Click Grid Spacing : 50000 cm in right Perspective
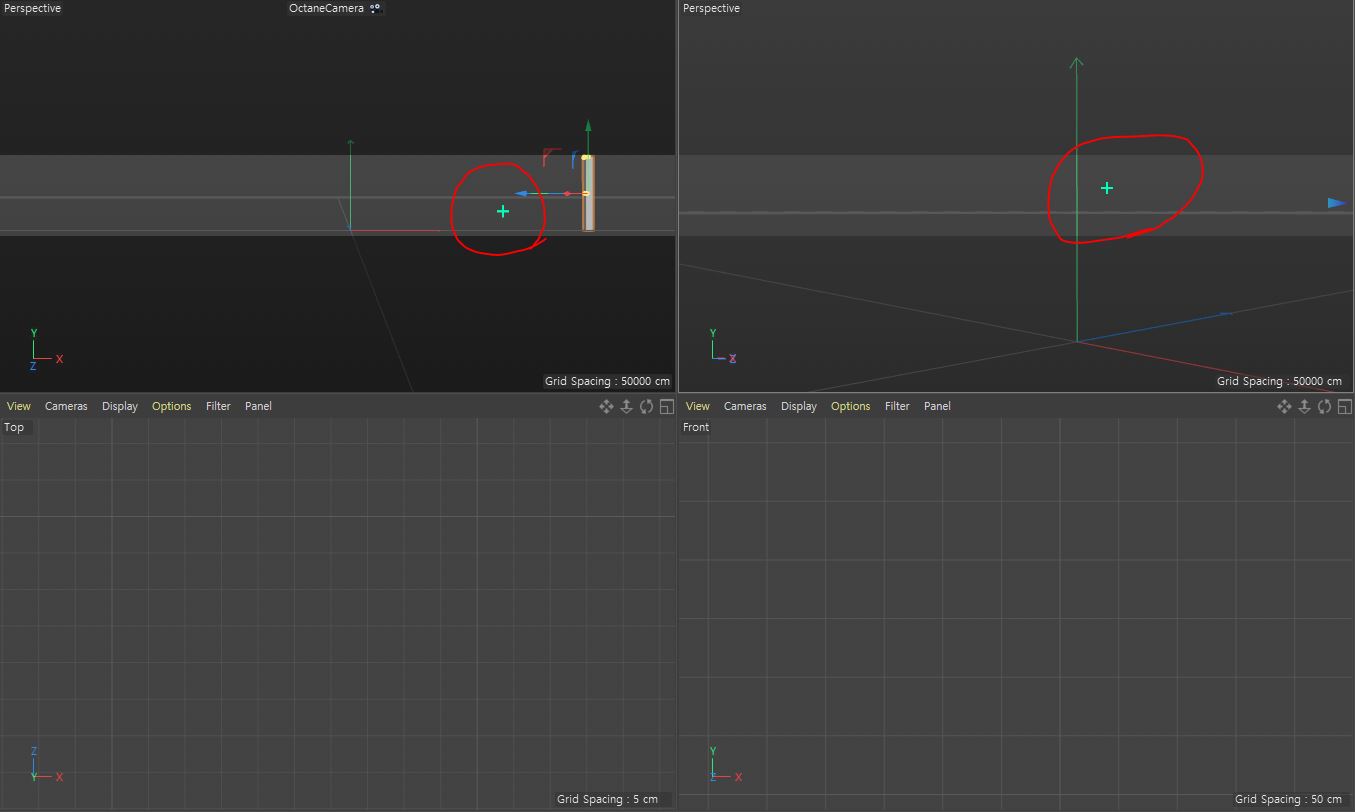Screen dimensions: 1355x812 tap(1279, 381)
